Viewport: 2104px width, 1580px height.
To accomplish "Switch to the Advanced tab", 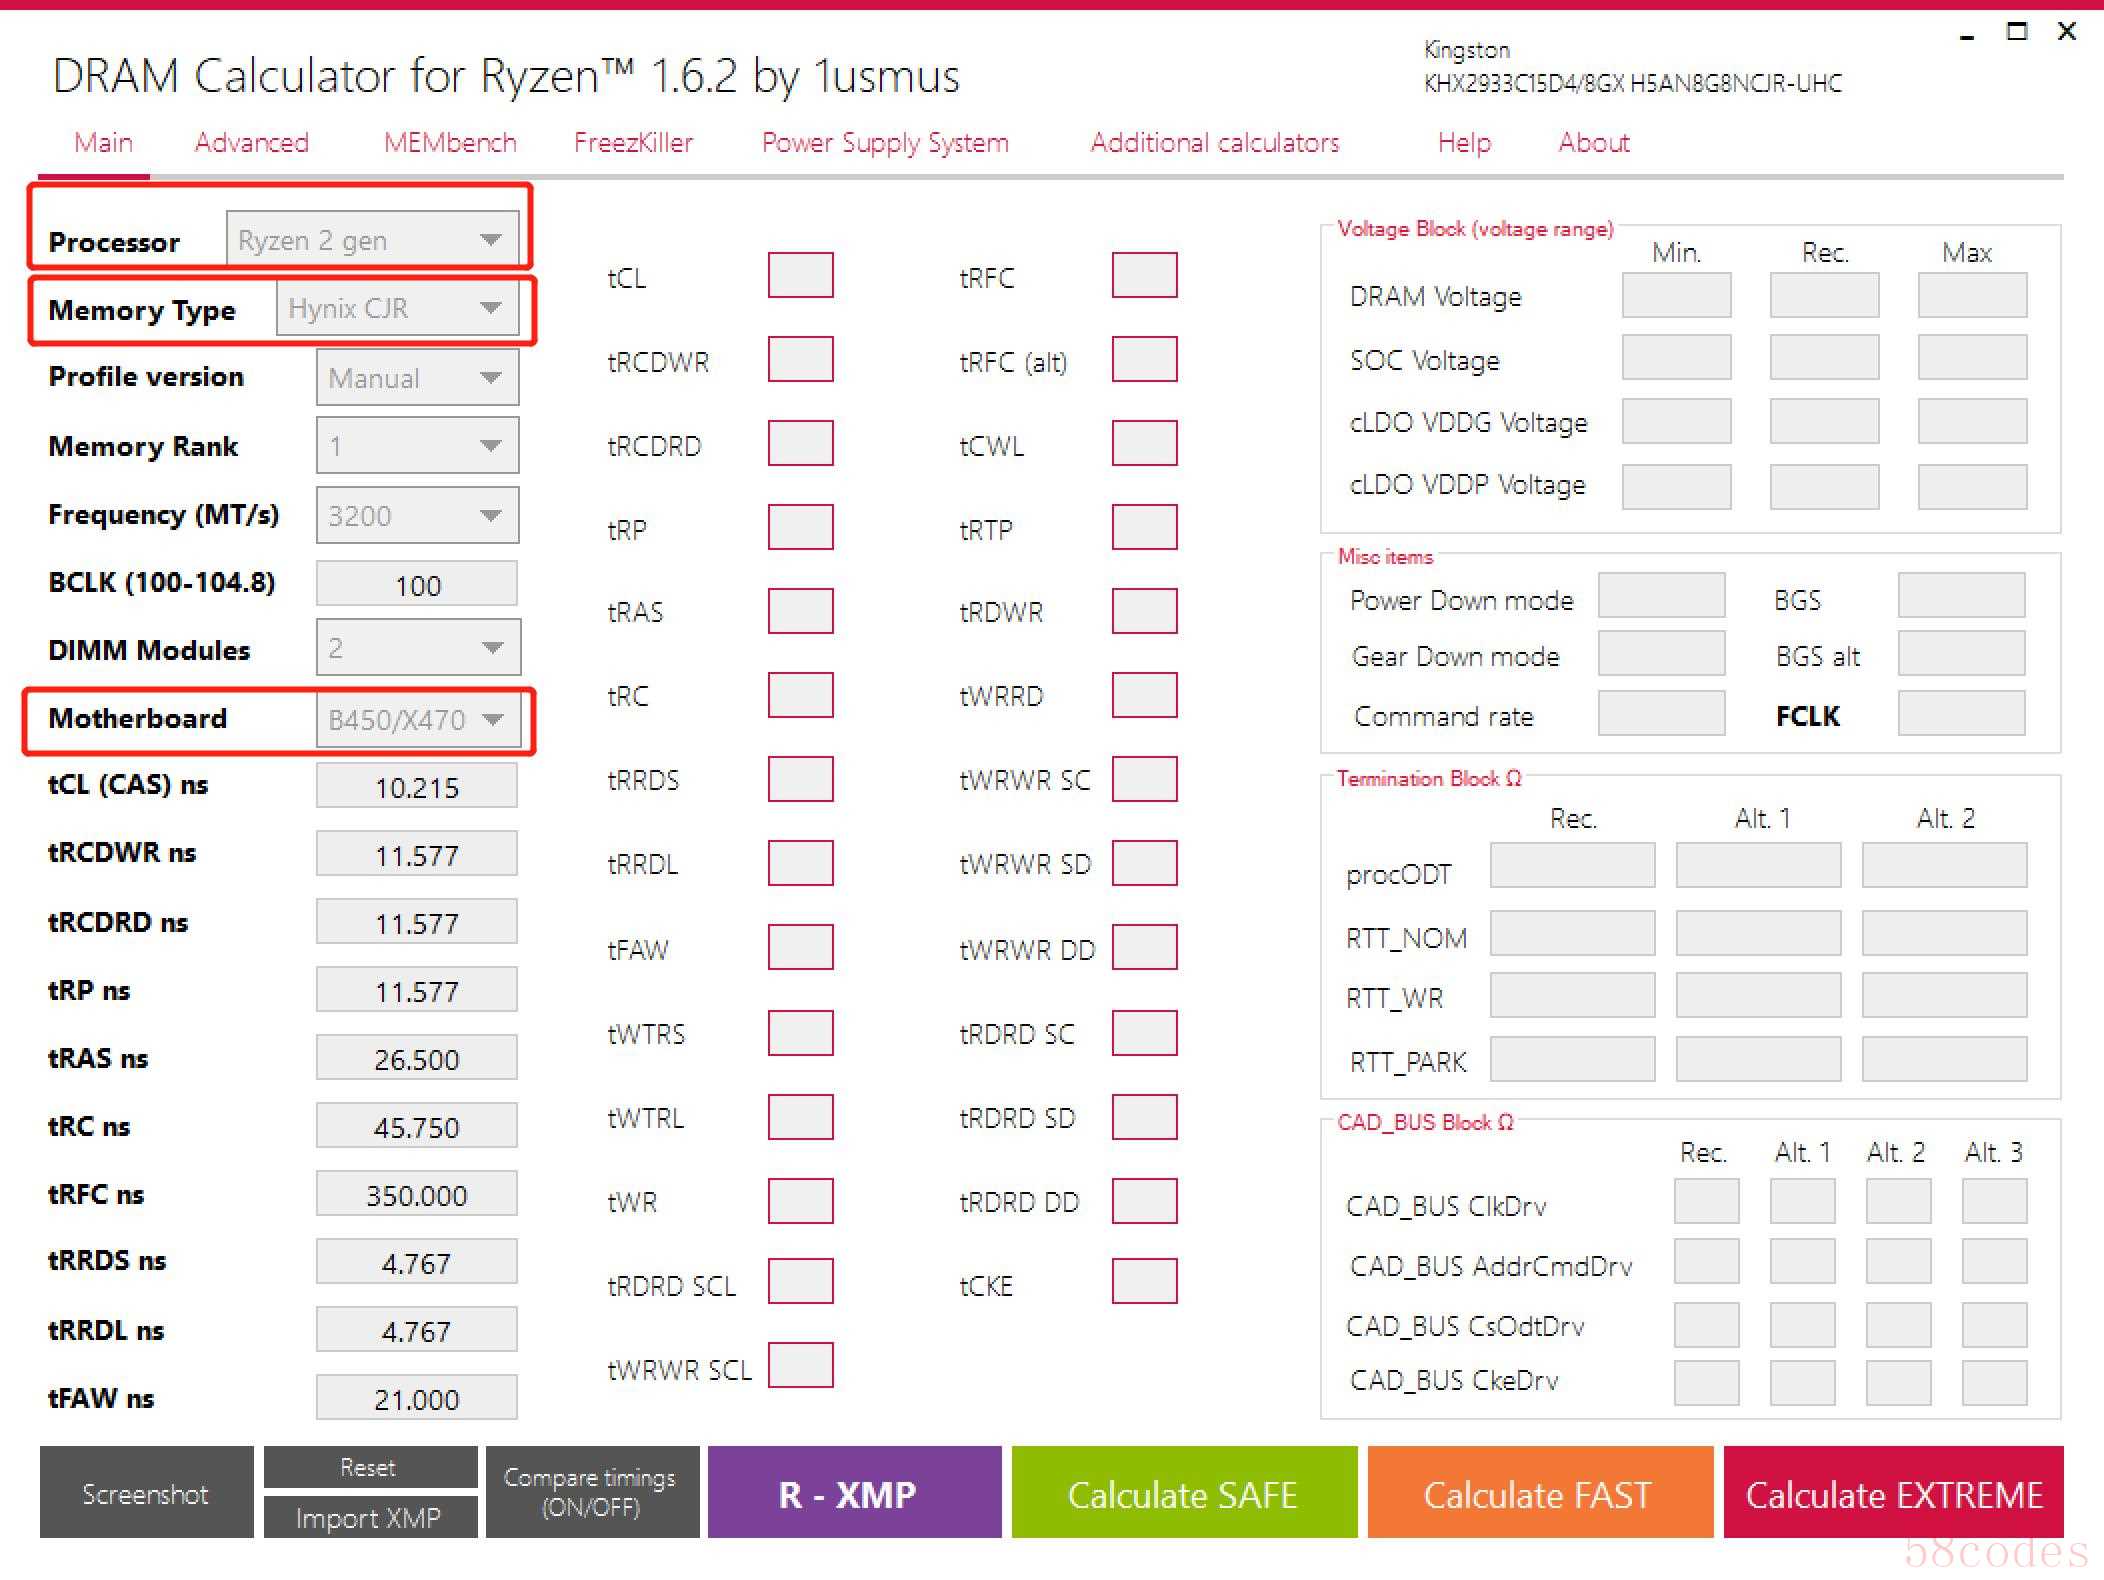I will click(251, 142).
